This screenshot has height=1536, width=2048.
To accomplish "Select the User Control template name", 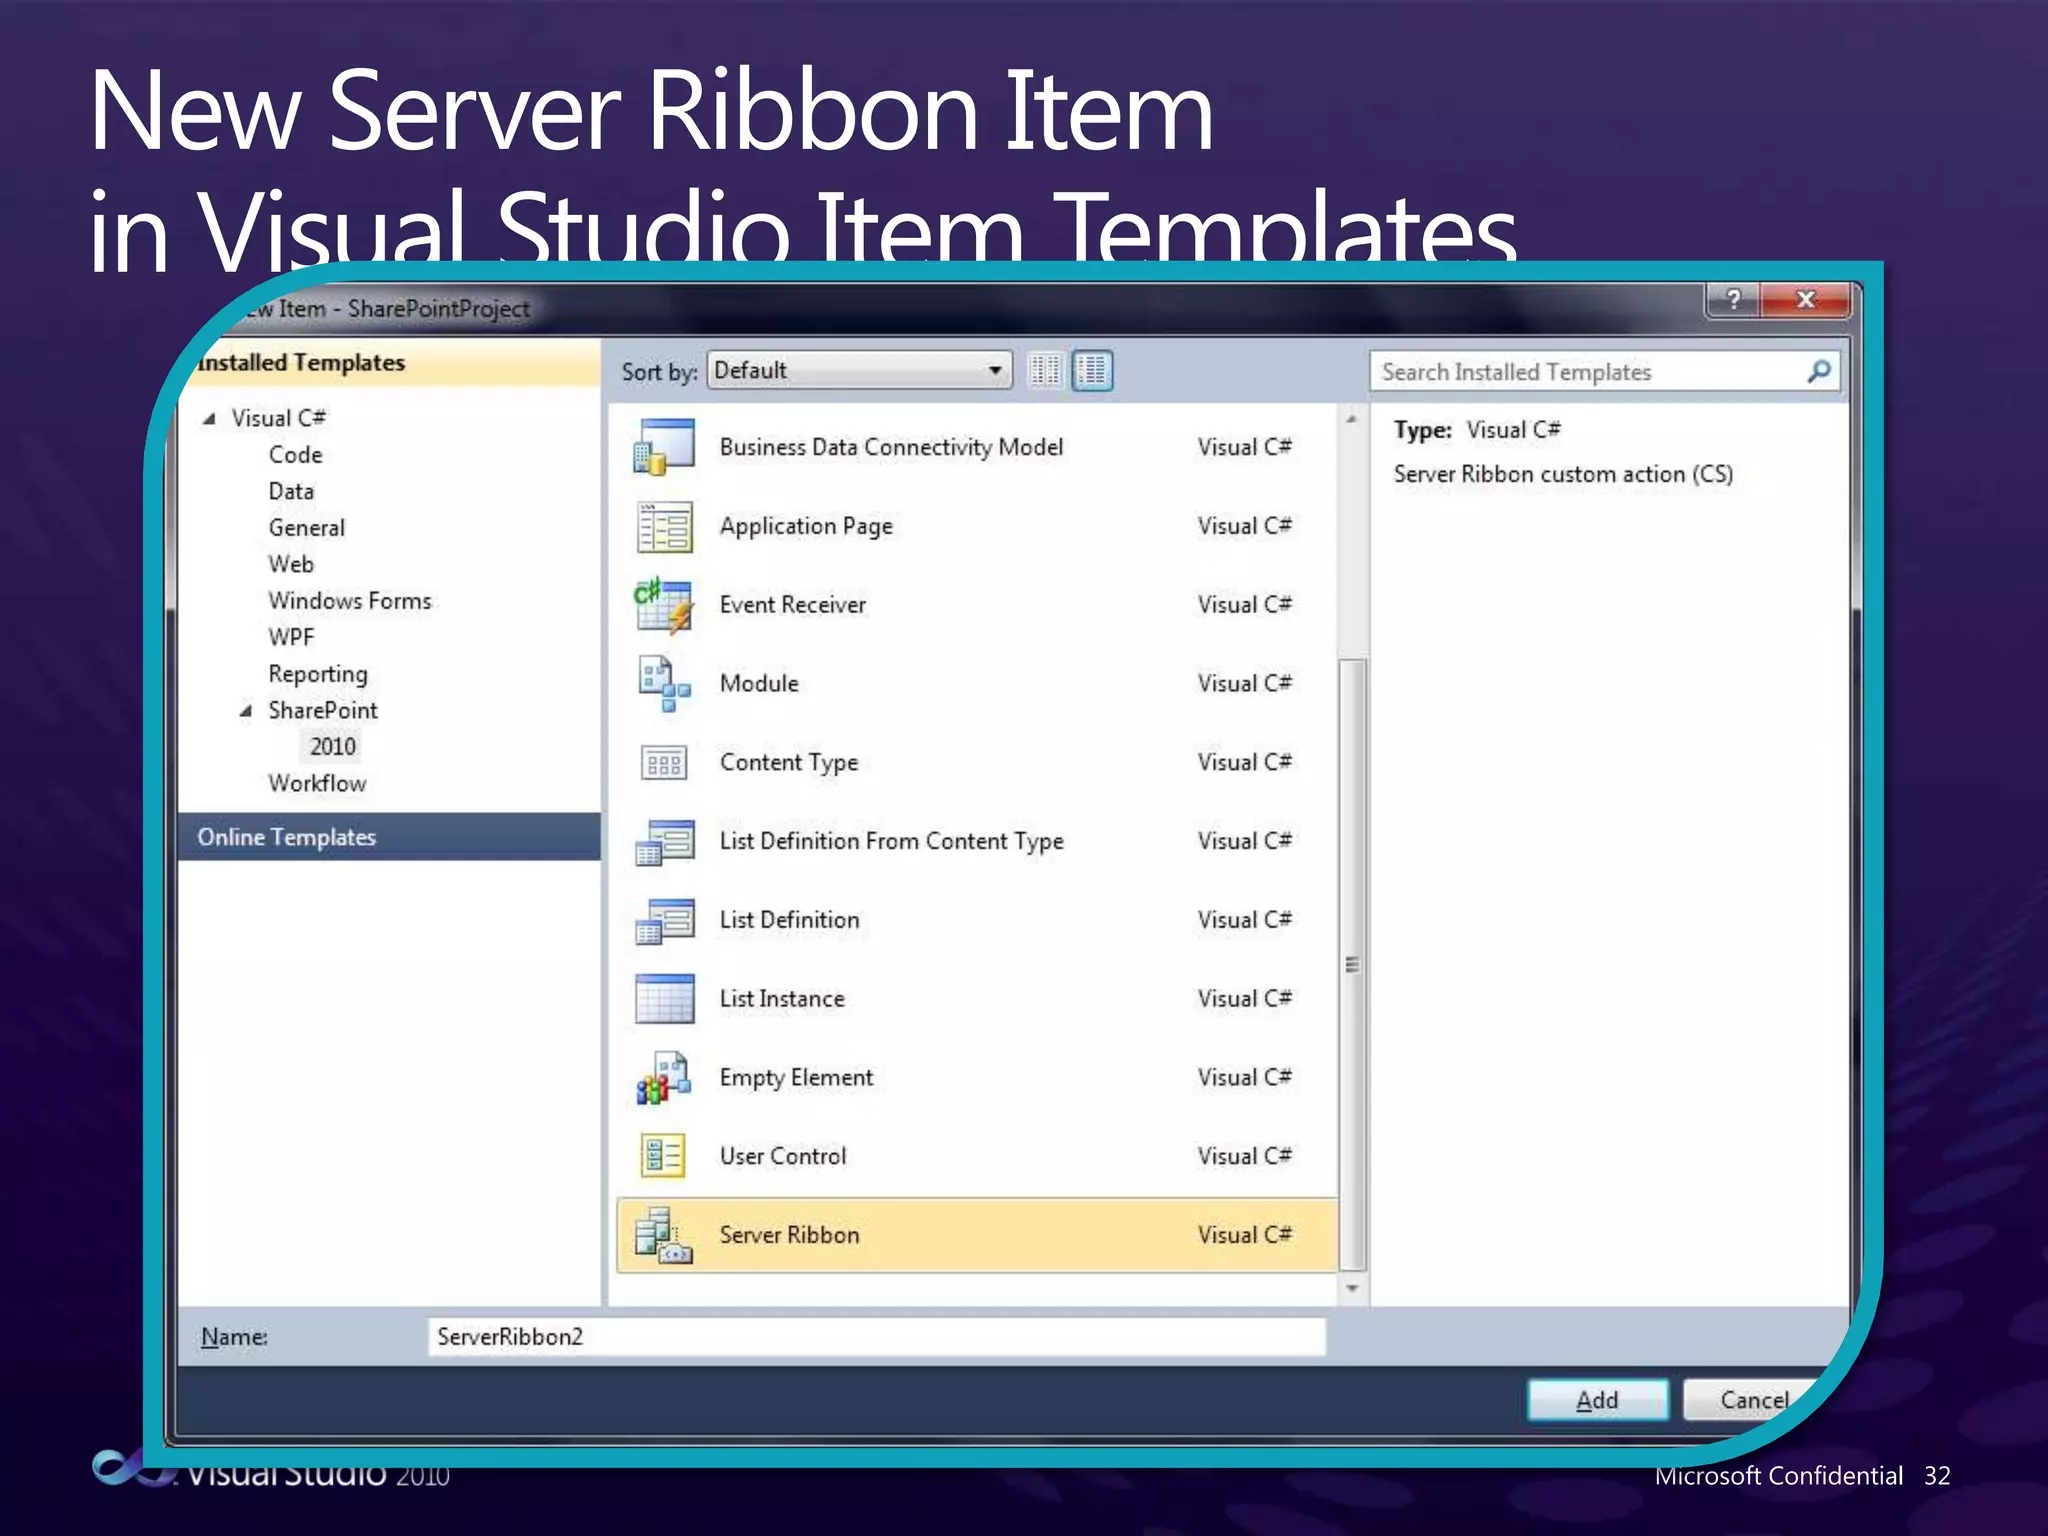I will pos(783,1157).
